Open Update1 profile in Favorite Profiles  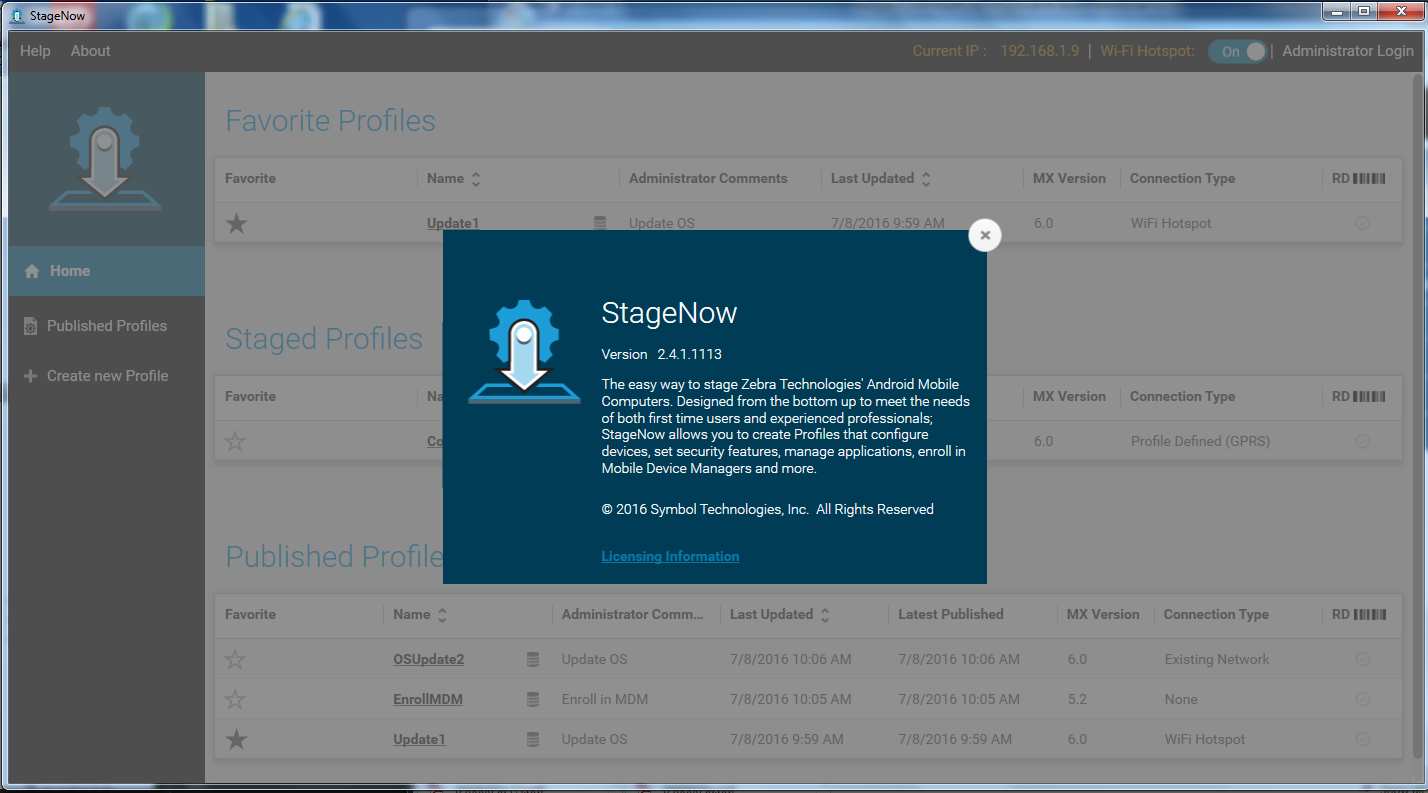click(x=453, y=223)
